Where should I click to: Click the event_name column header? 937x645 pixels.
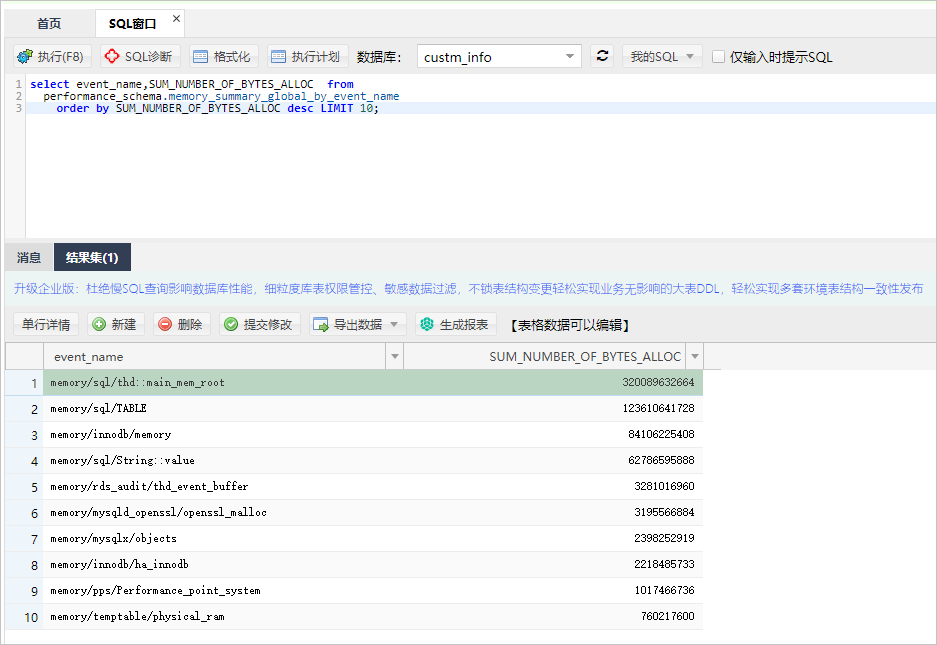point(215,356)
